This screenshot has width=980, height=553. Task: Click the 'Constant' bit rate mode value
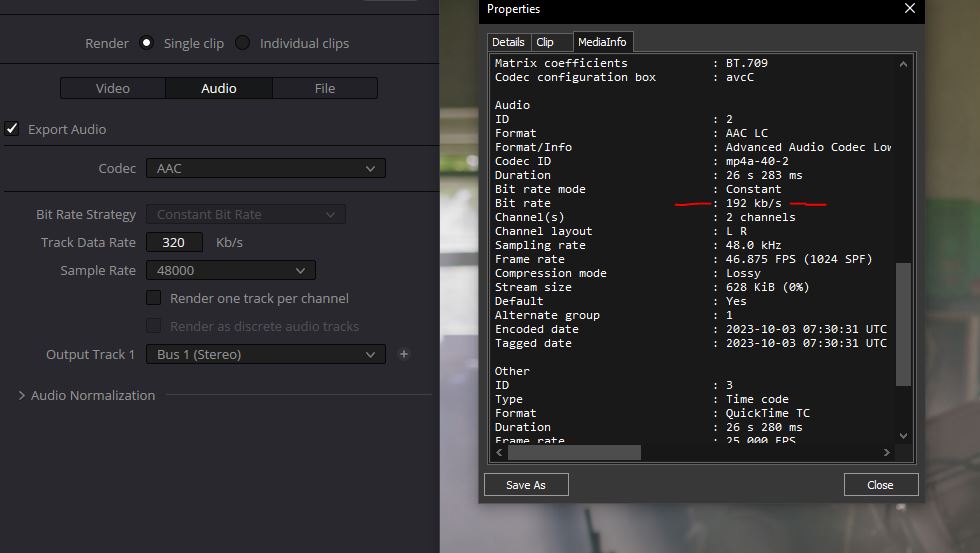pyautogui.click(x=753, y=189)
